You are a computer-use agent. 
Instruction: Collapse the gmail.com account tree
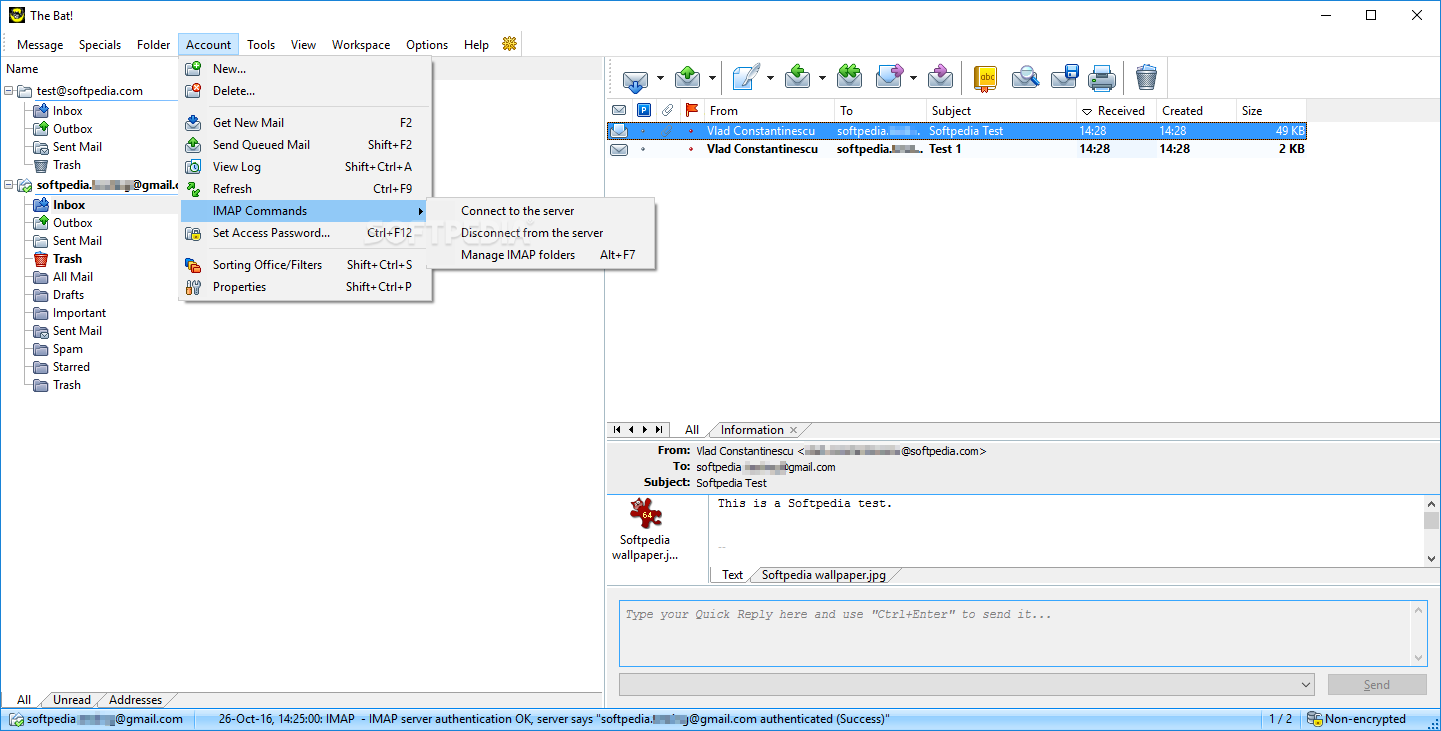(x=9, y=185)
